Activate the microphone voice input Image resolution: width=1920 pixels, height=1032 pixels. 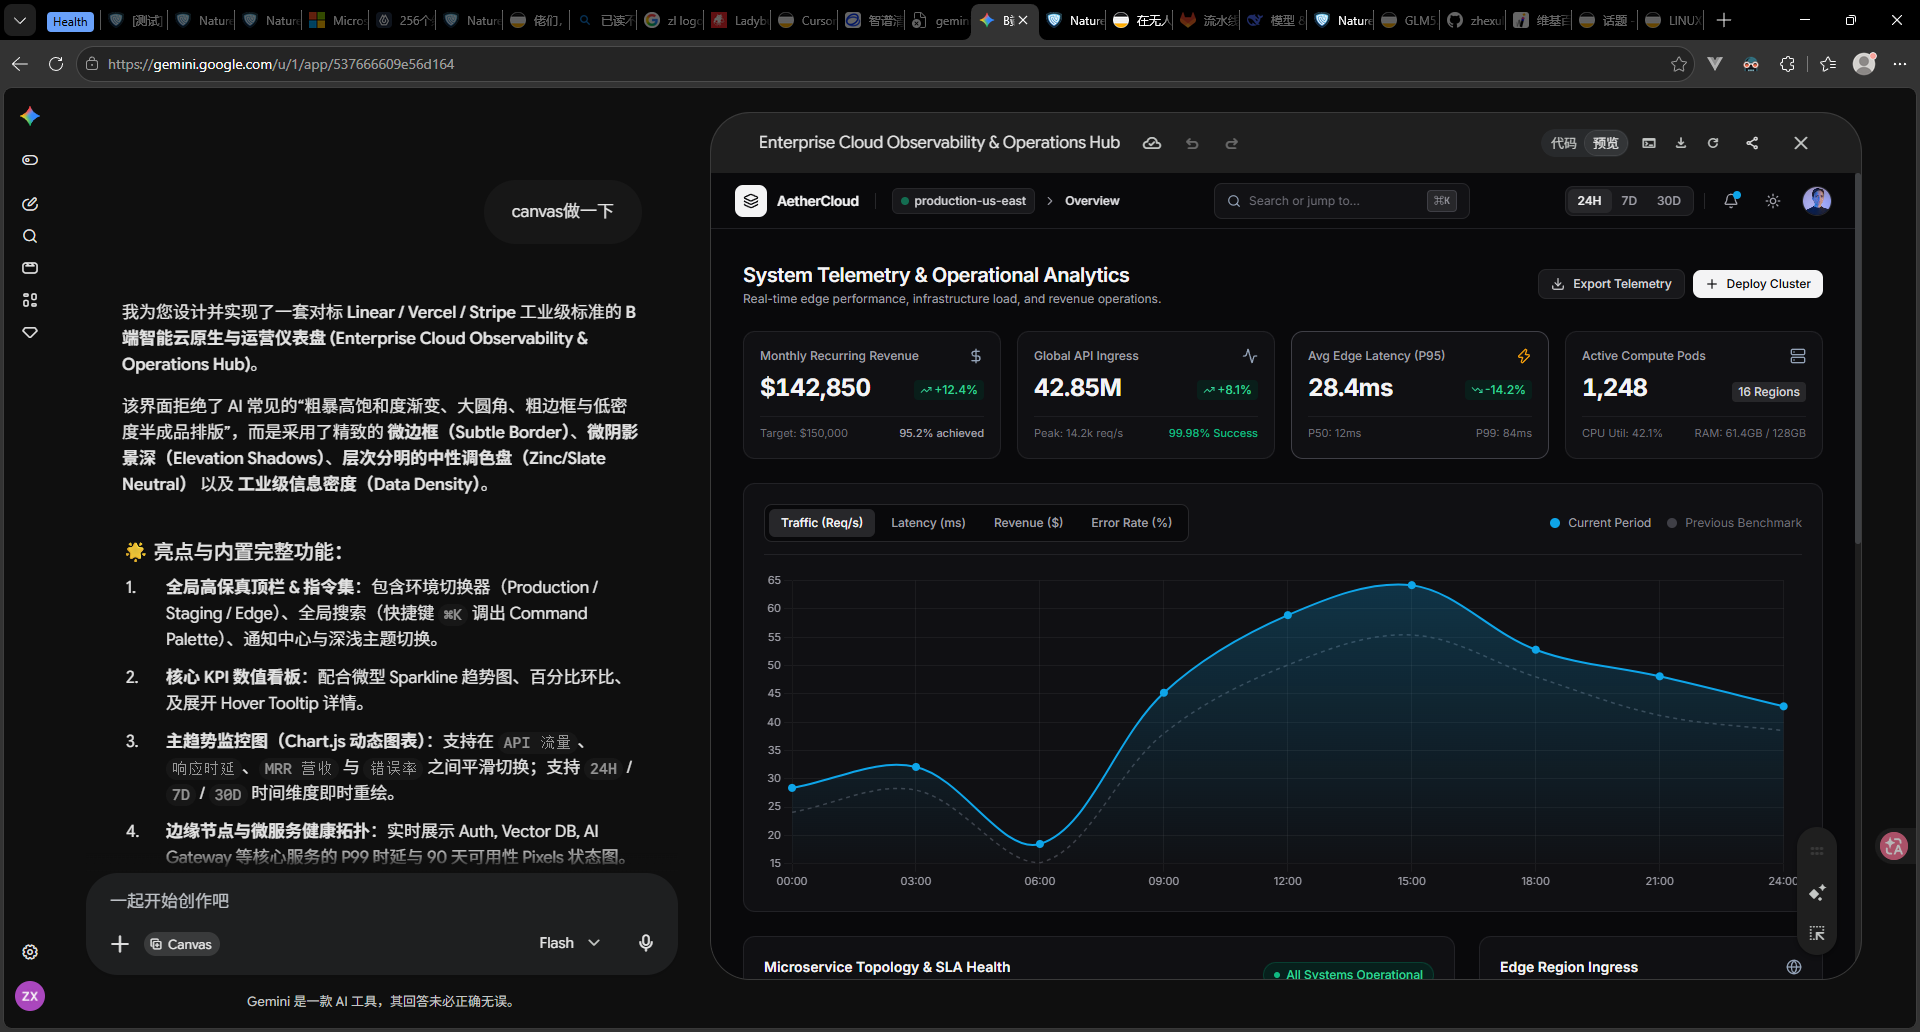(x=646, y=943)
